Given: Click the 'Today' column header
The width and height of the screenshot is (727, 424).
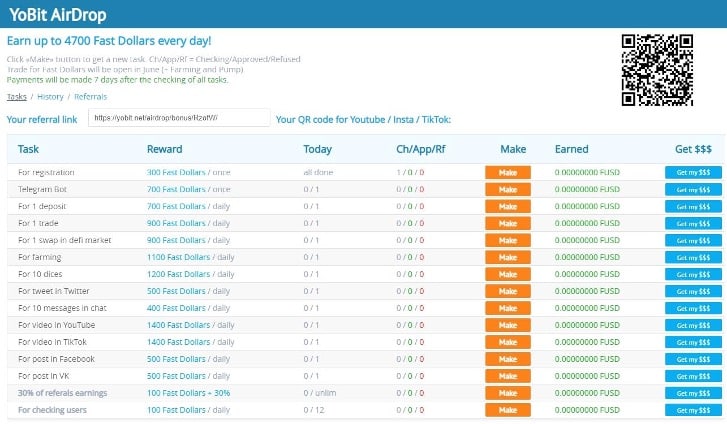Looking at the screenshot, I should click(x=317, y=149).
